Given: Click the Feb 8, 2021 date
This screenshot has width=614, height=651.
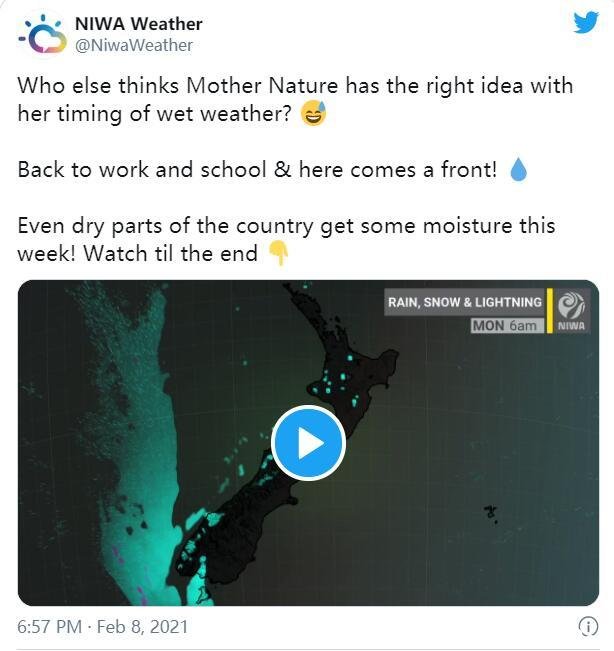Looking at the screenshot, I should pyautogui.click(x=142, y=627).
